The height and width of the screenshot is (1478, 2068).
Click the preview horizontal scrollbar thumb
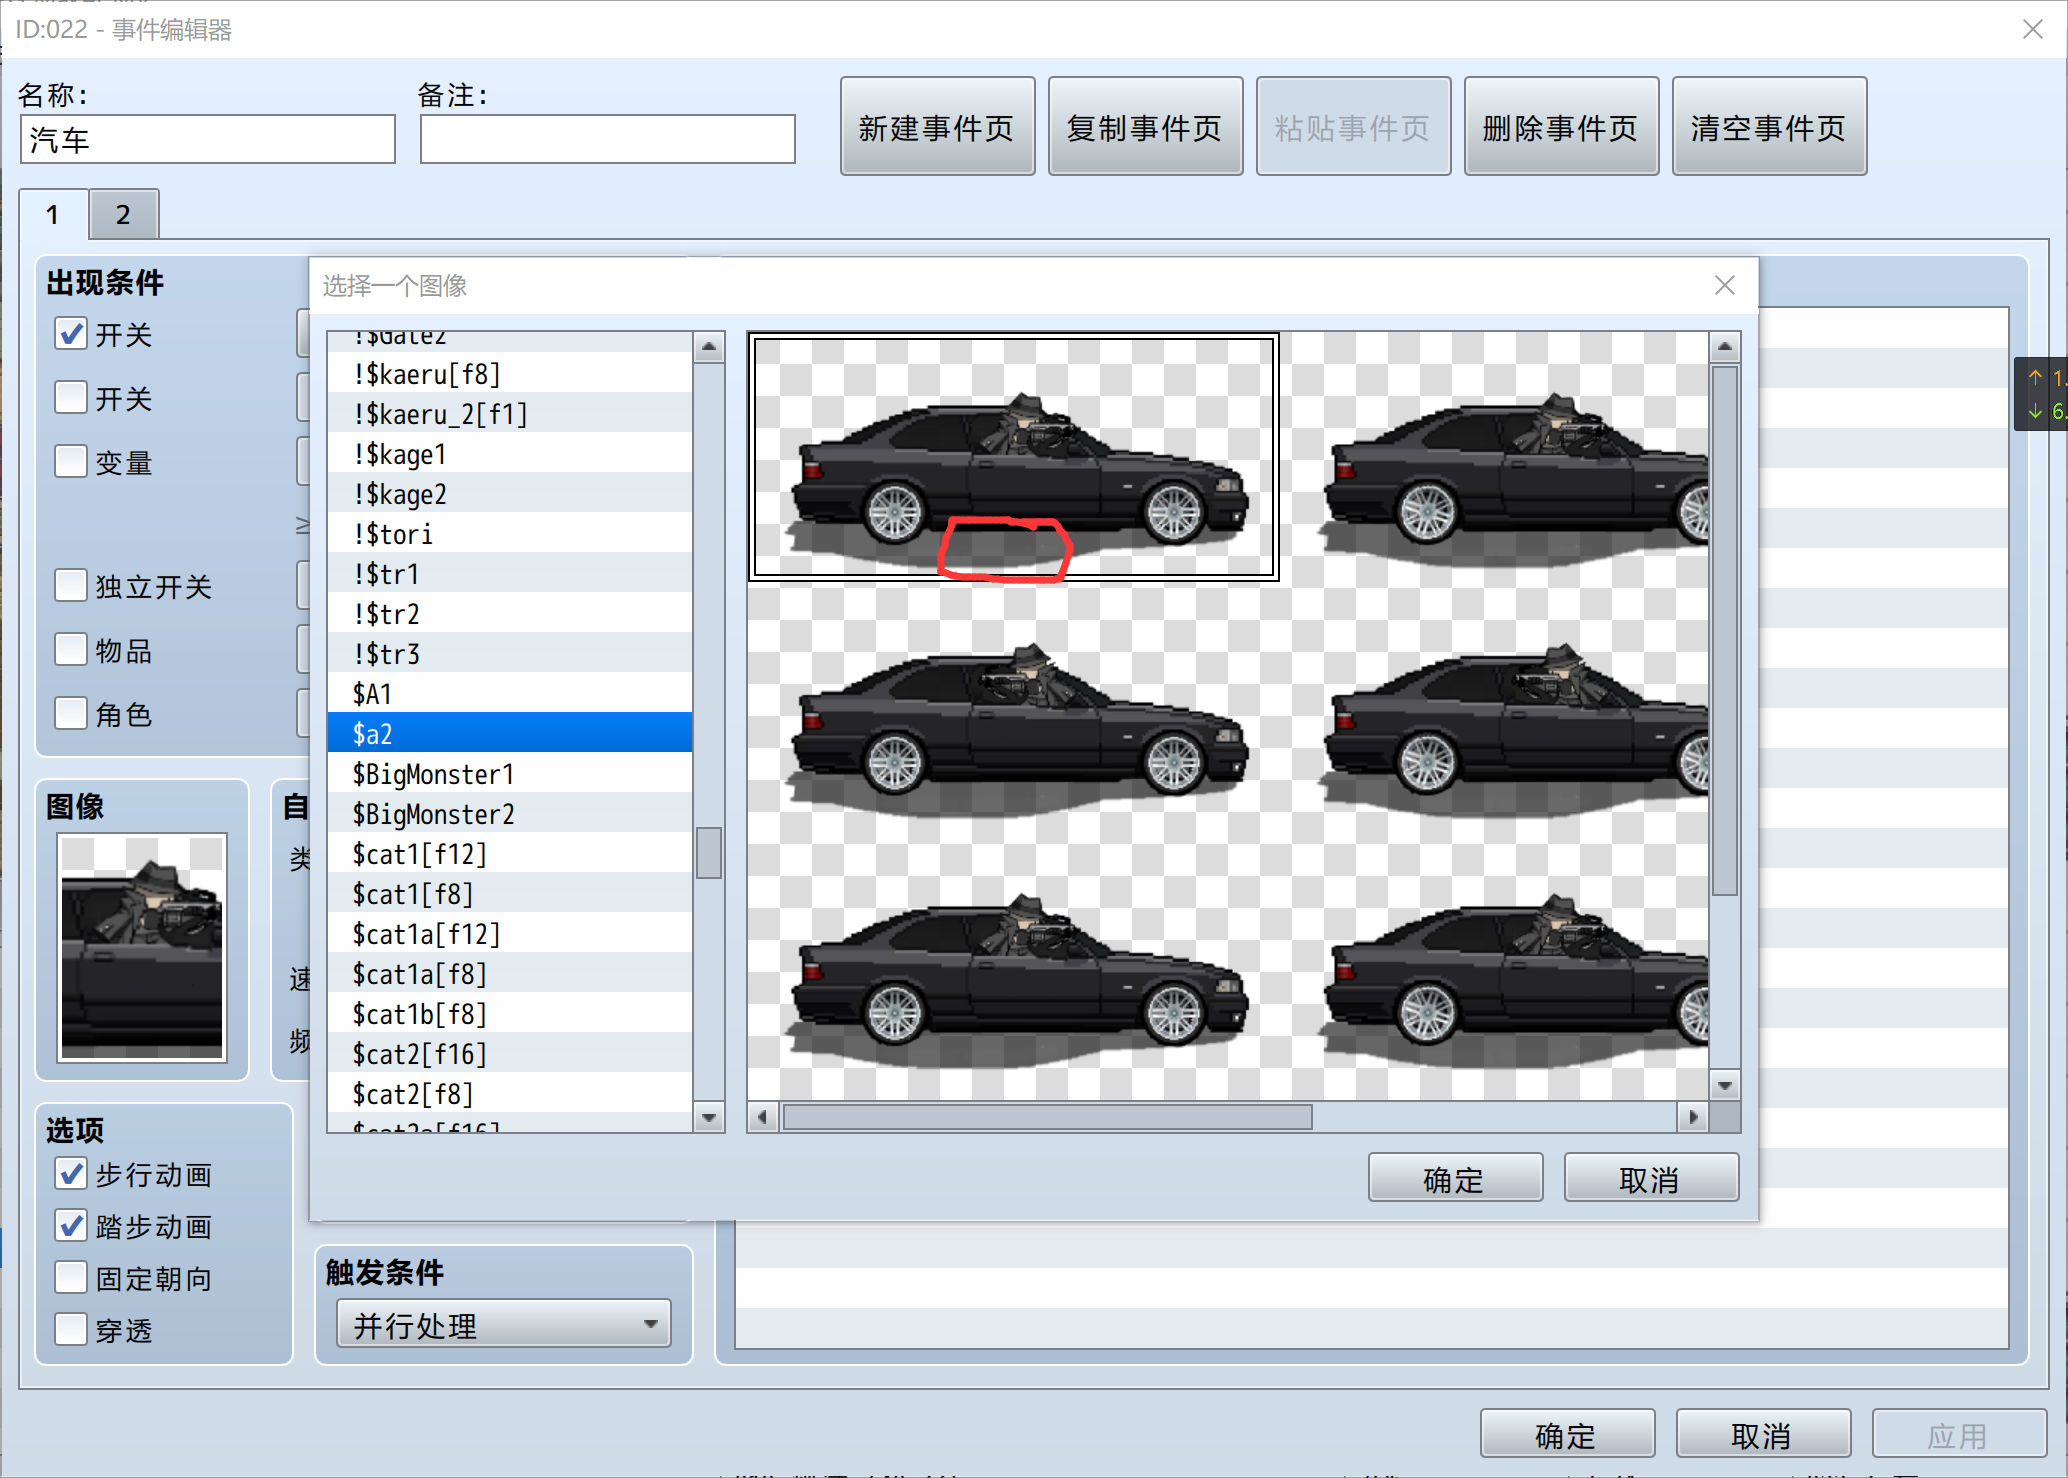tap(1047, 1117)
